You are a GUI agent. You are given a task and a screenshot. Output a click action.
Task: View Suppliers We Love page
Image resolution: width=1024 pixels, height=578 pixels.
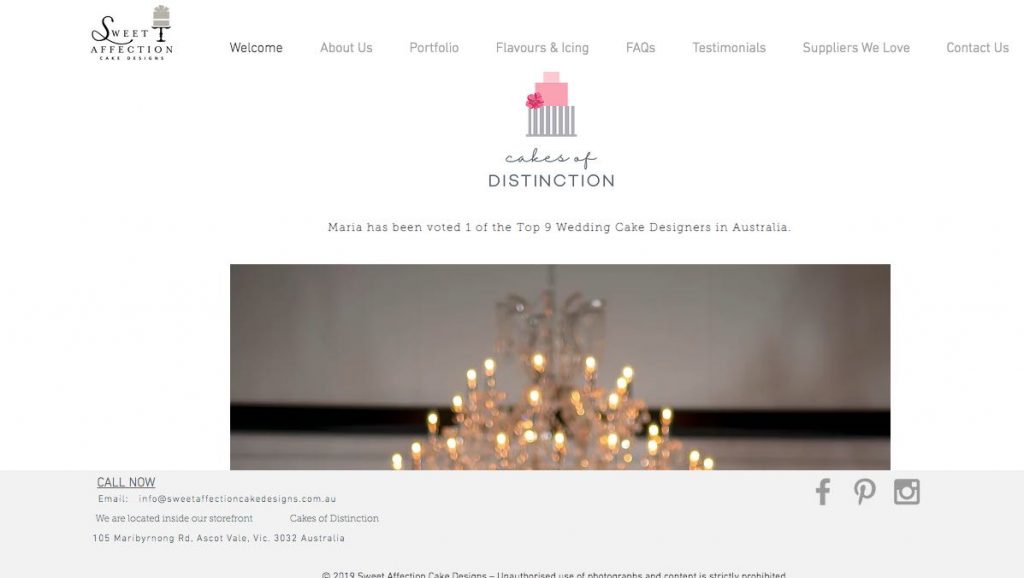click(x=856, y=48)
